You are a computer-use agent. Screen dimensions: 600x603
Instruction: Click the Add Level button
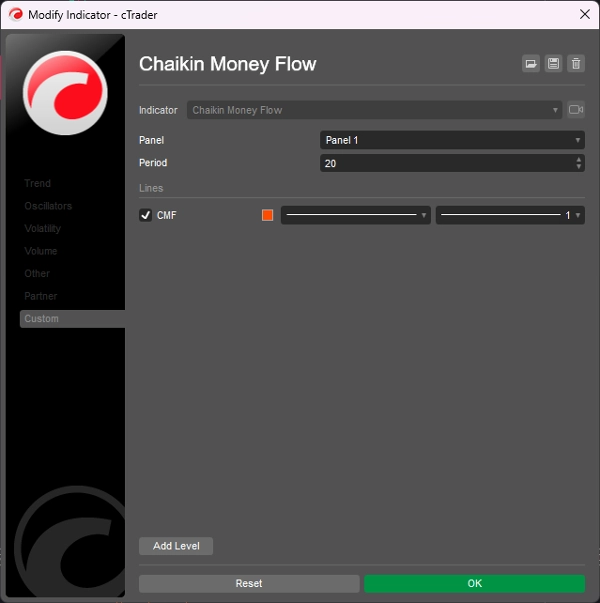point(176,546)
